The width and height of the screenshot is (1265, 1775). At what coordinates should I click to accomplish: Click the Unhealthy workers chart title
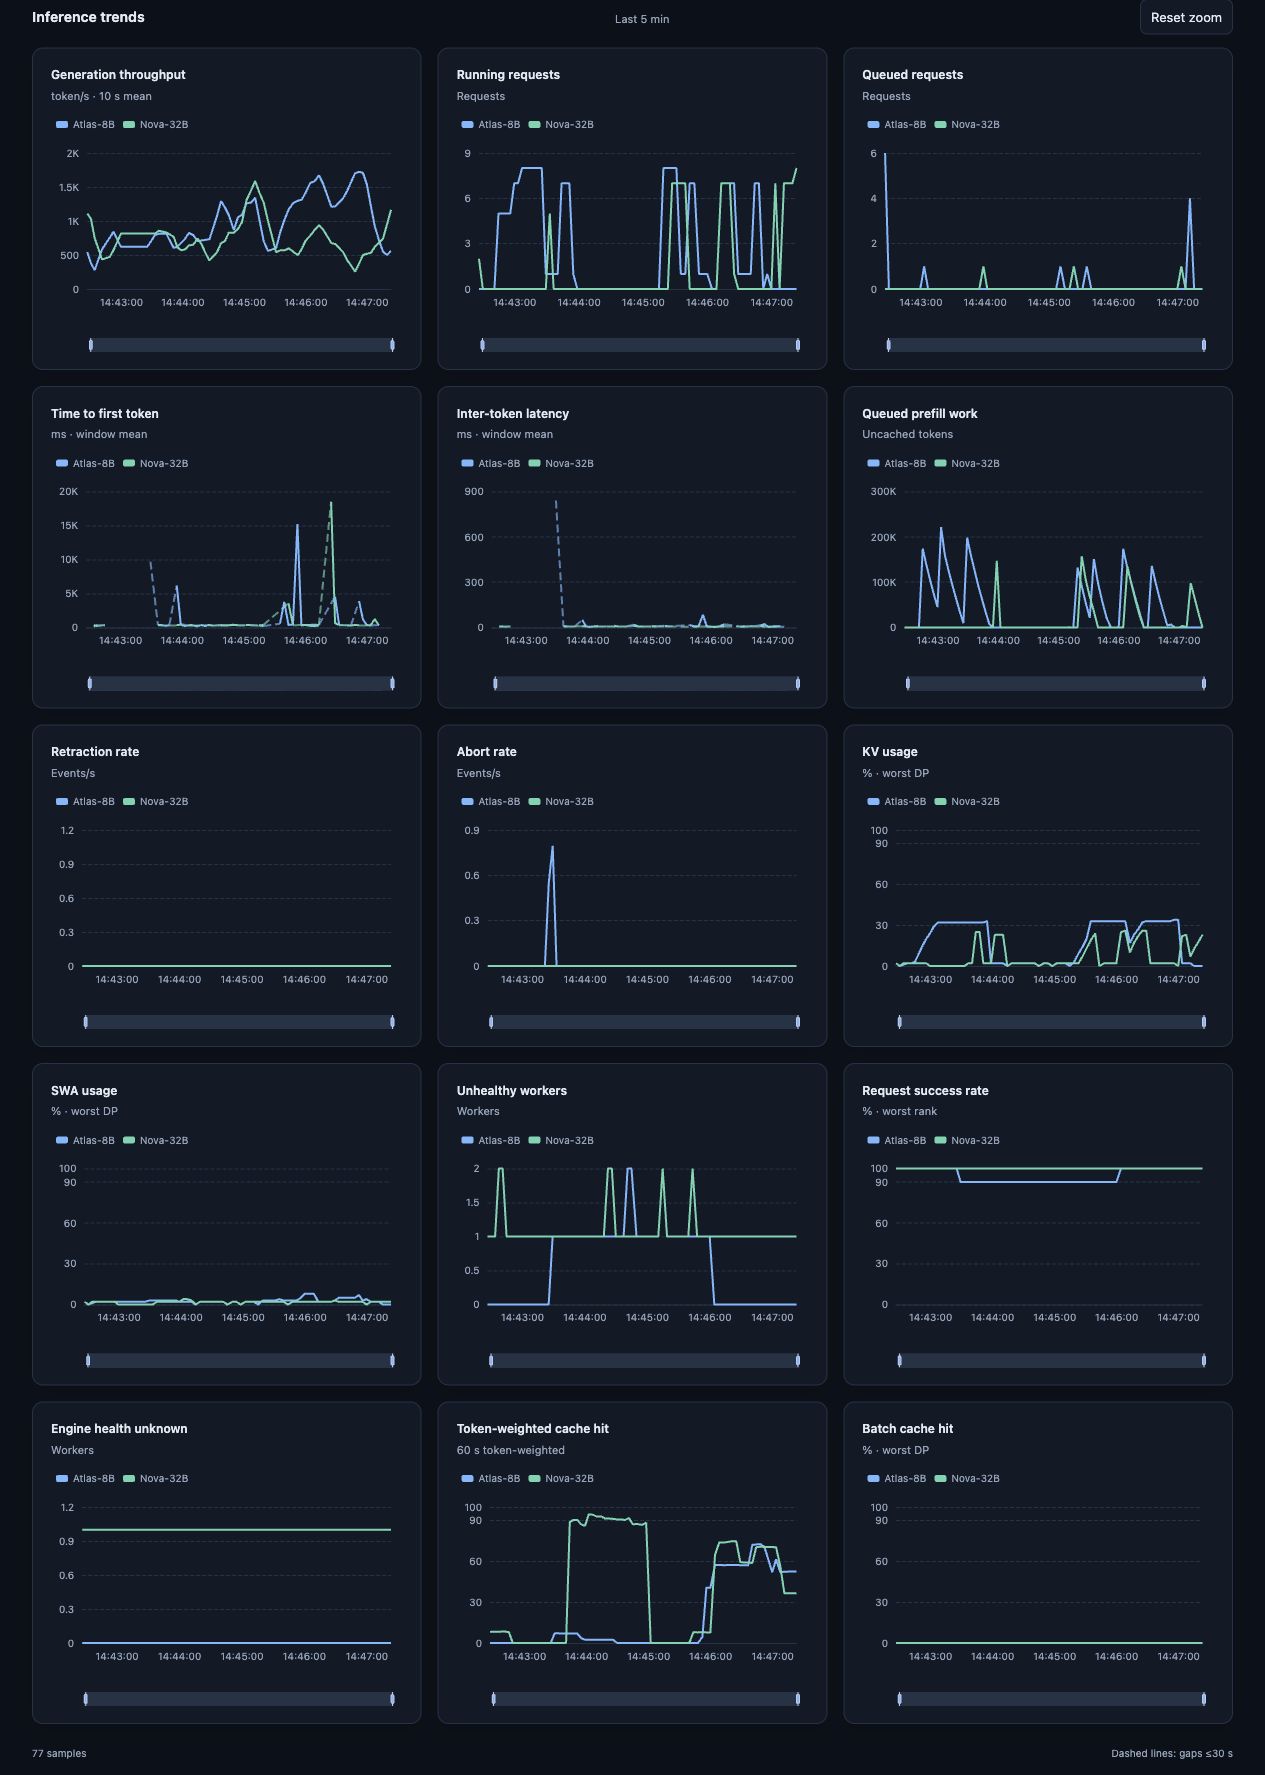pyautogui.click(x=512, y=1091)
